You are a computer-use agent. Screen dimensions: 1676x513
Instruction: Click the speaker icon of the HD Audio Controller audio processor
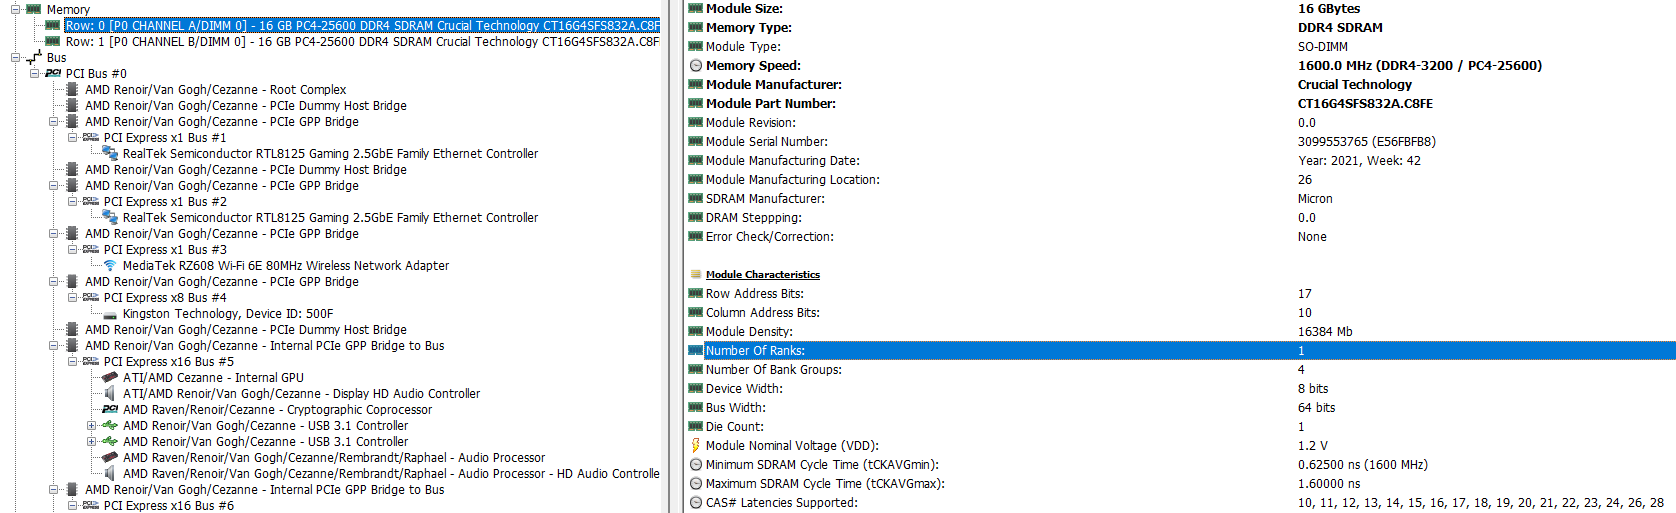click(x=110, y=474)
